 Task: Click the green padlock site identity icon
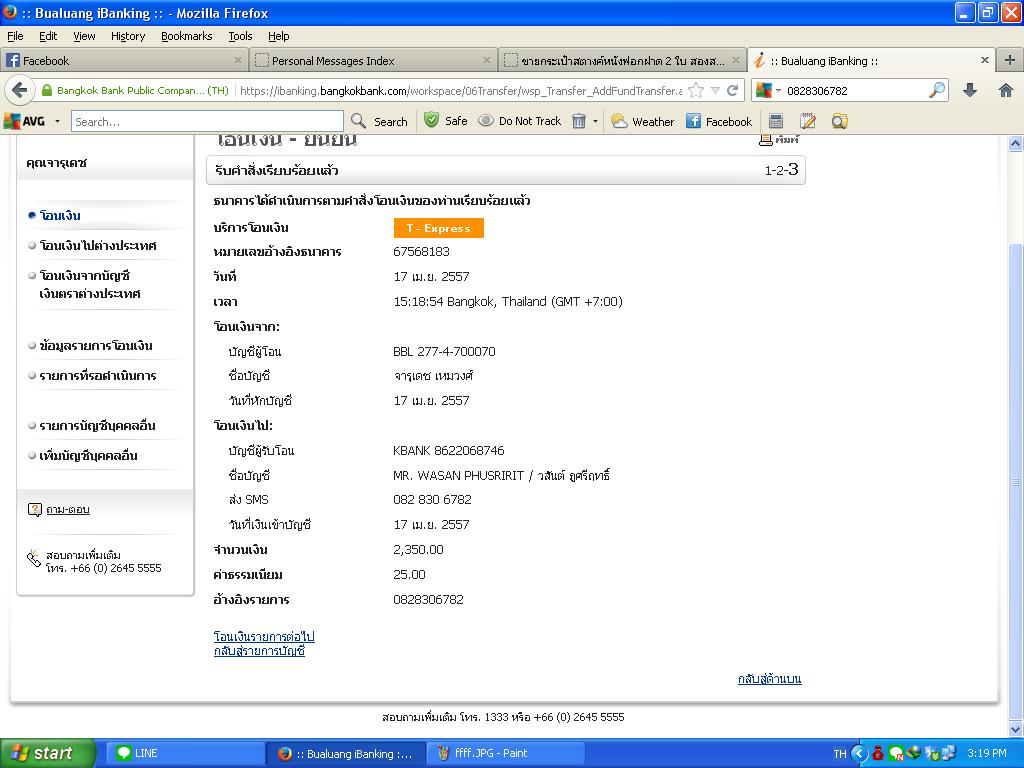47,90
